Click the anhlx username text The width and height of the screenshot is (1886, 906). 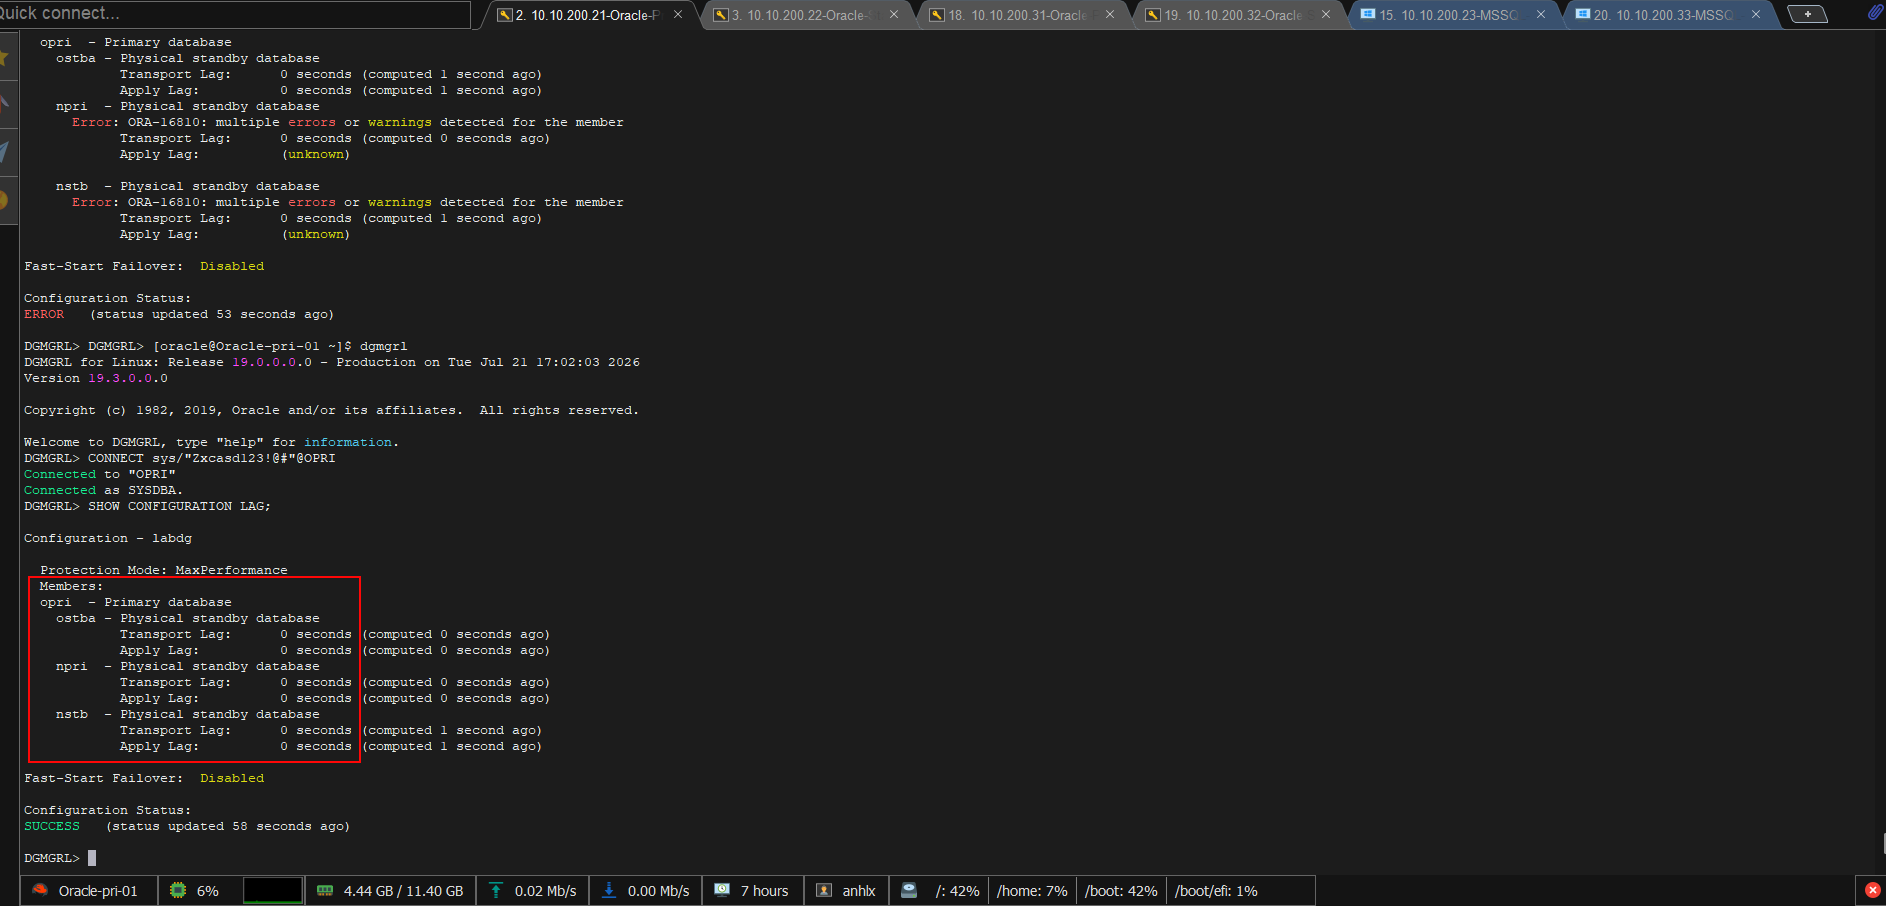(859, 891)
